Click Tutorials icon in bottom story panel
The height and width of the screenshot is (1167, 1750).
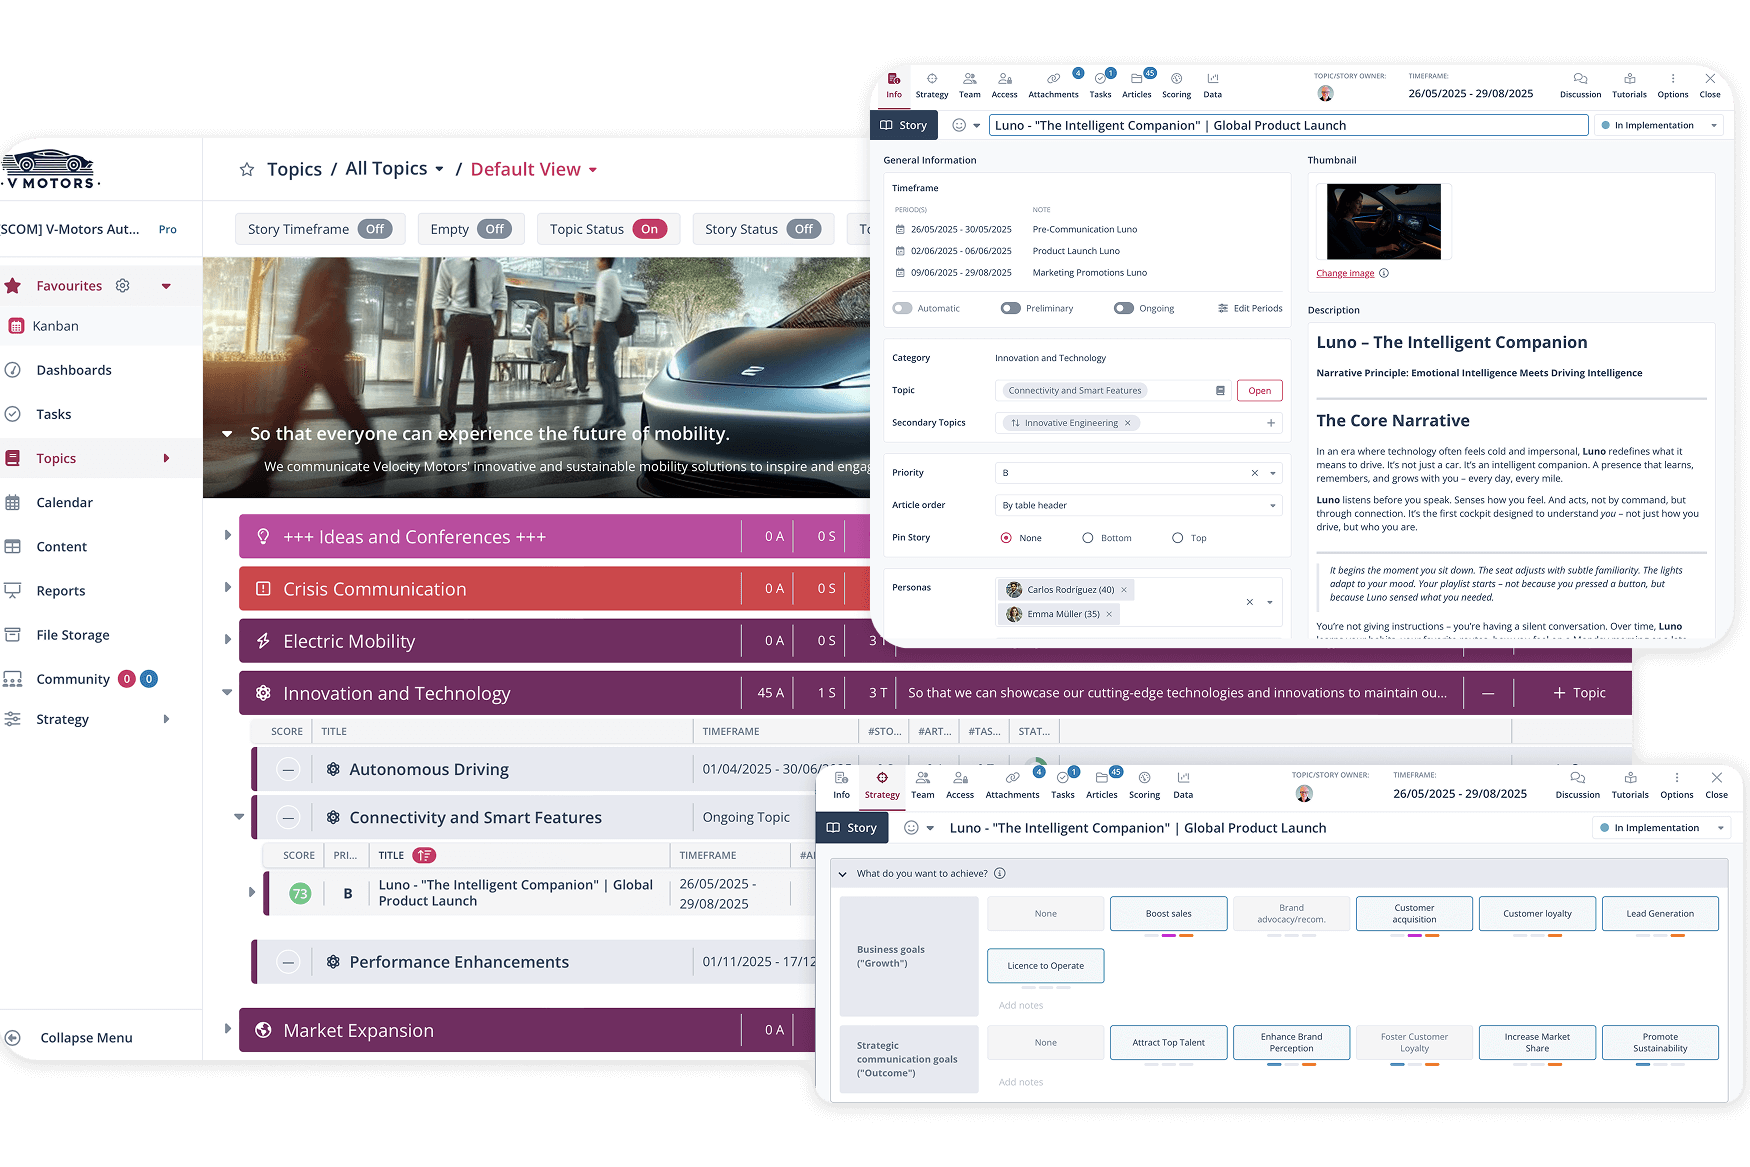1630,778
